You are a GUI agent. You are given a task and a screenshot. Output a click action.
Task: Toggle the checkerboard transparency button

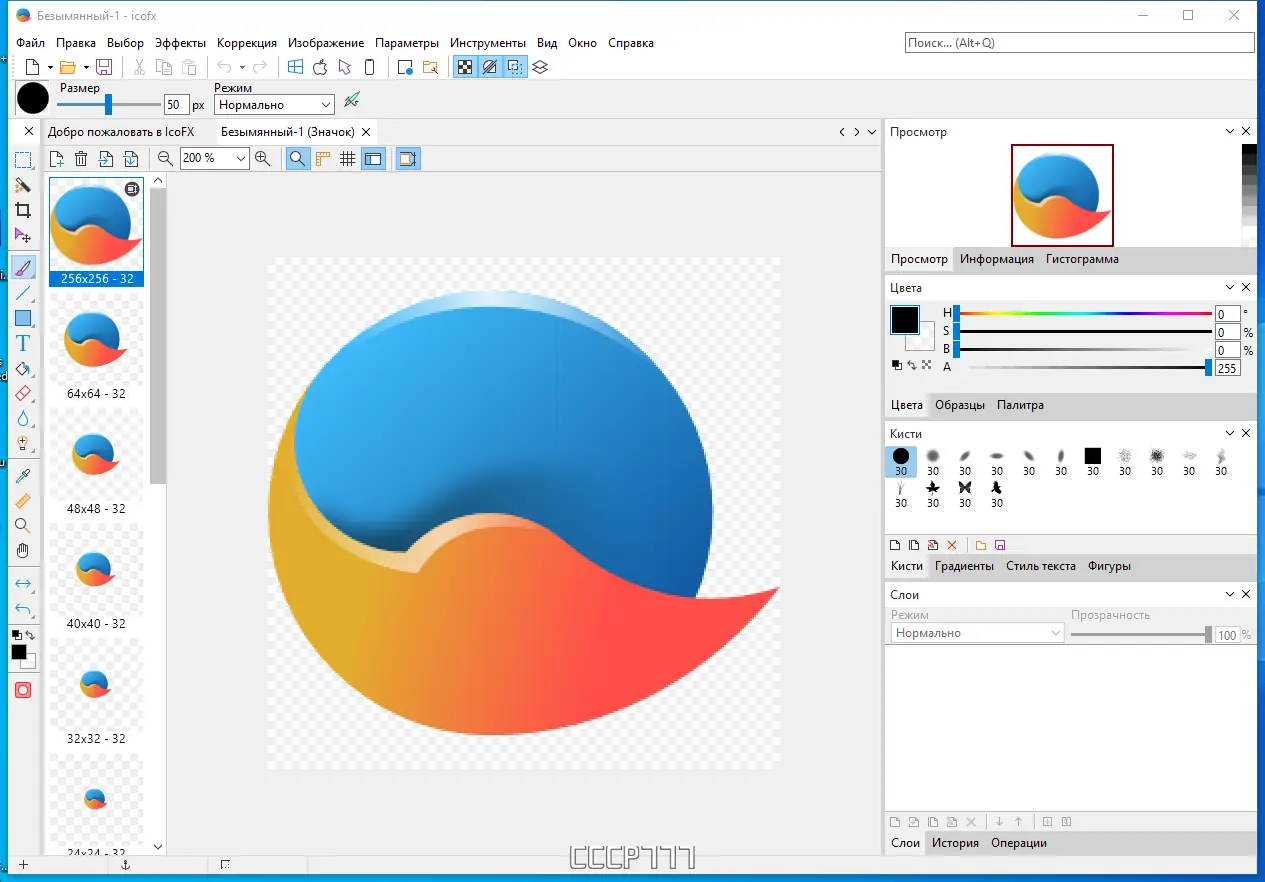coord(465,67)
